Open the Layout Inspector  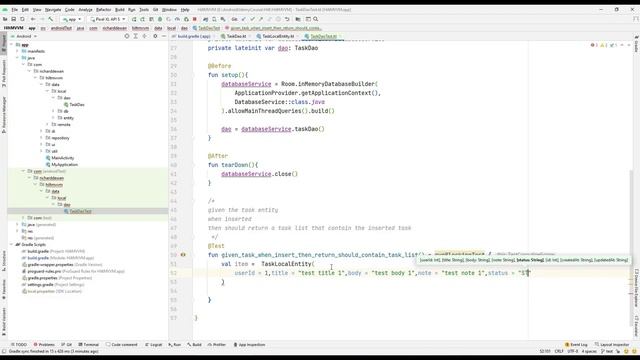point(612,345)
